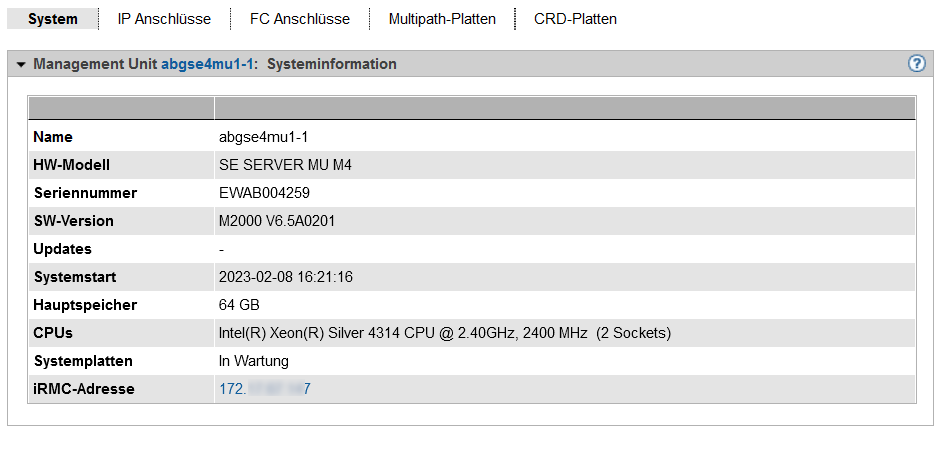The height and width of the screenshot is (450, 939).
Task: Select the FC Anschlüsse tab
Action: click(x=300, y=19)
